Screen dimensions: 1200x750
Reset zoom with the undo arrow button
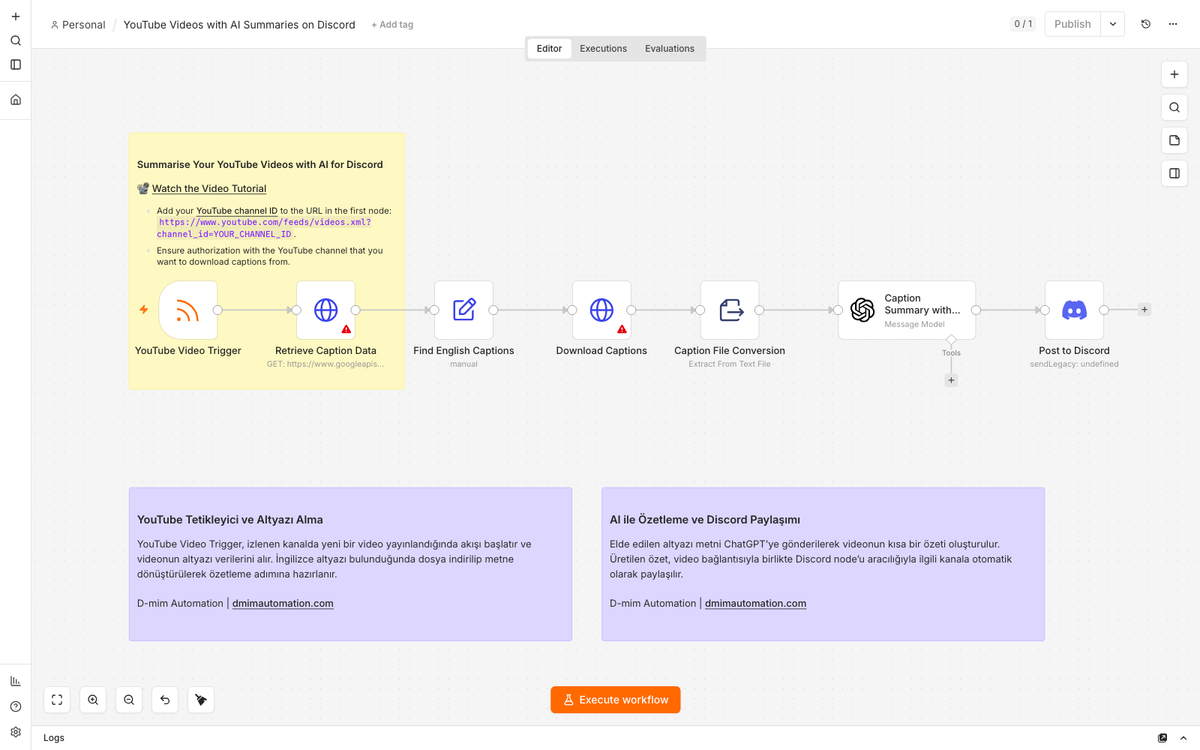tap(165, 700)
